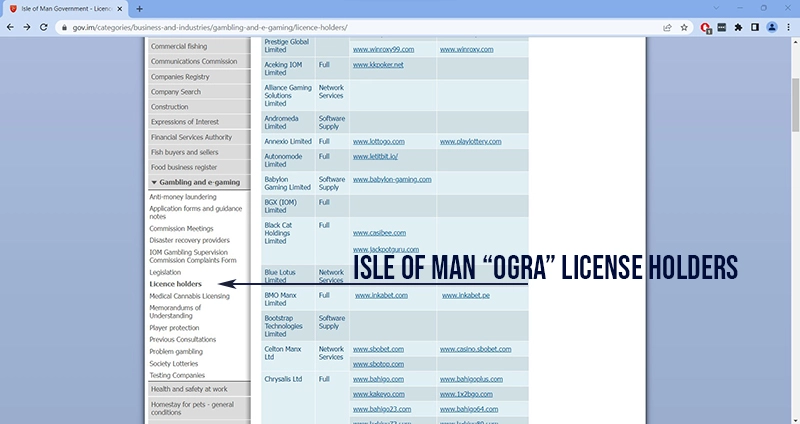Open IOM Gambling Supervision Complaints Form
Viewport: 800px width, 424px height.
tap(193, 256)
